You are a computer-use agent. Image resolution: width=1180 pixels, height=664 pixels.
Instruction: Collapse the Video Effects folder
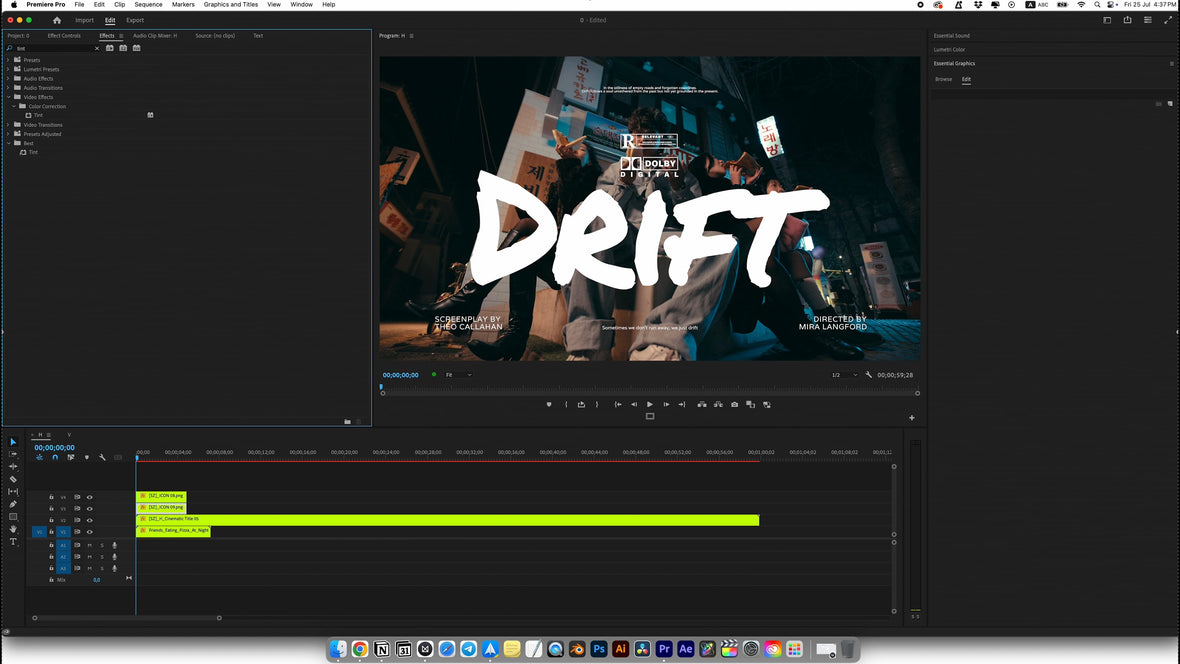8,97
